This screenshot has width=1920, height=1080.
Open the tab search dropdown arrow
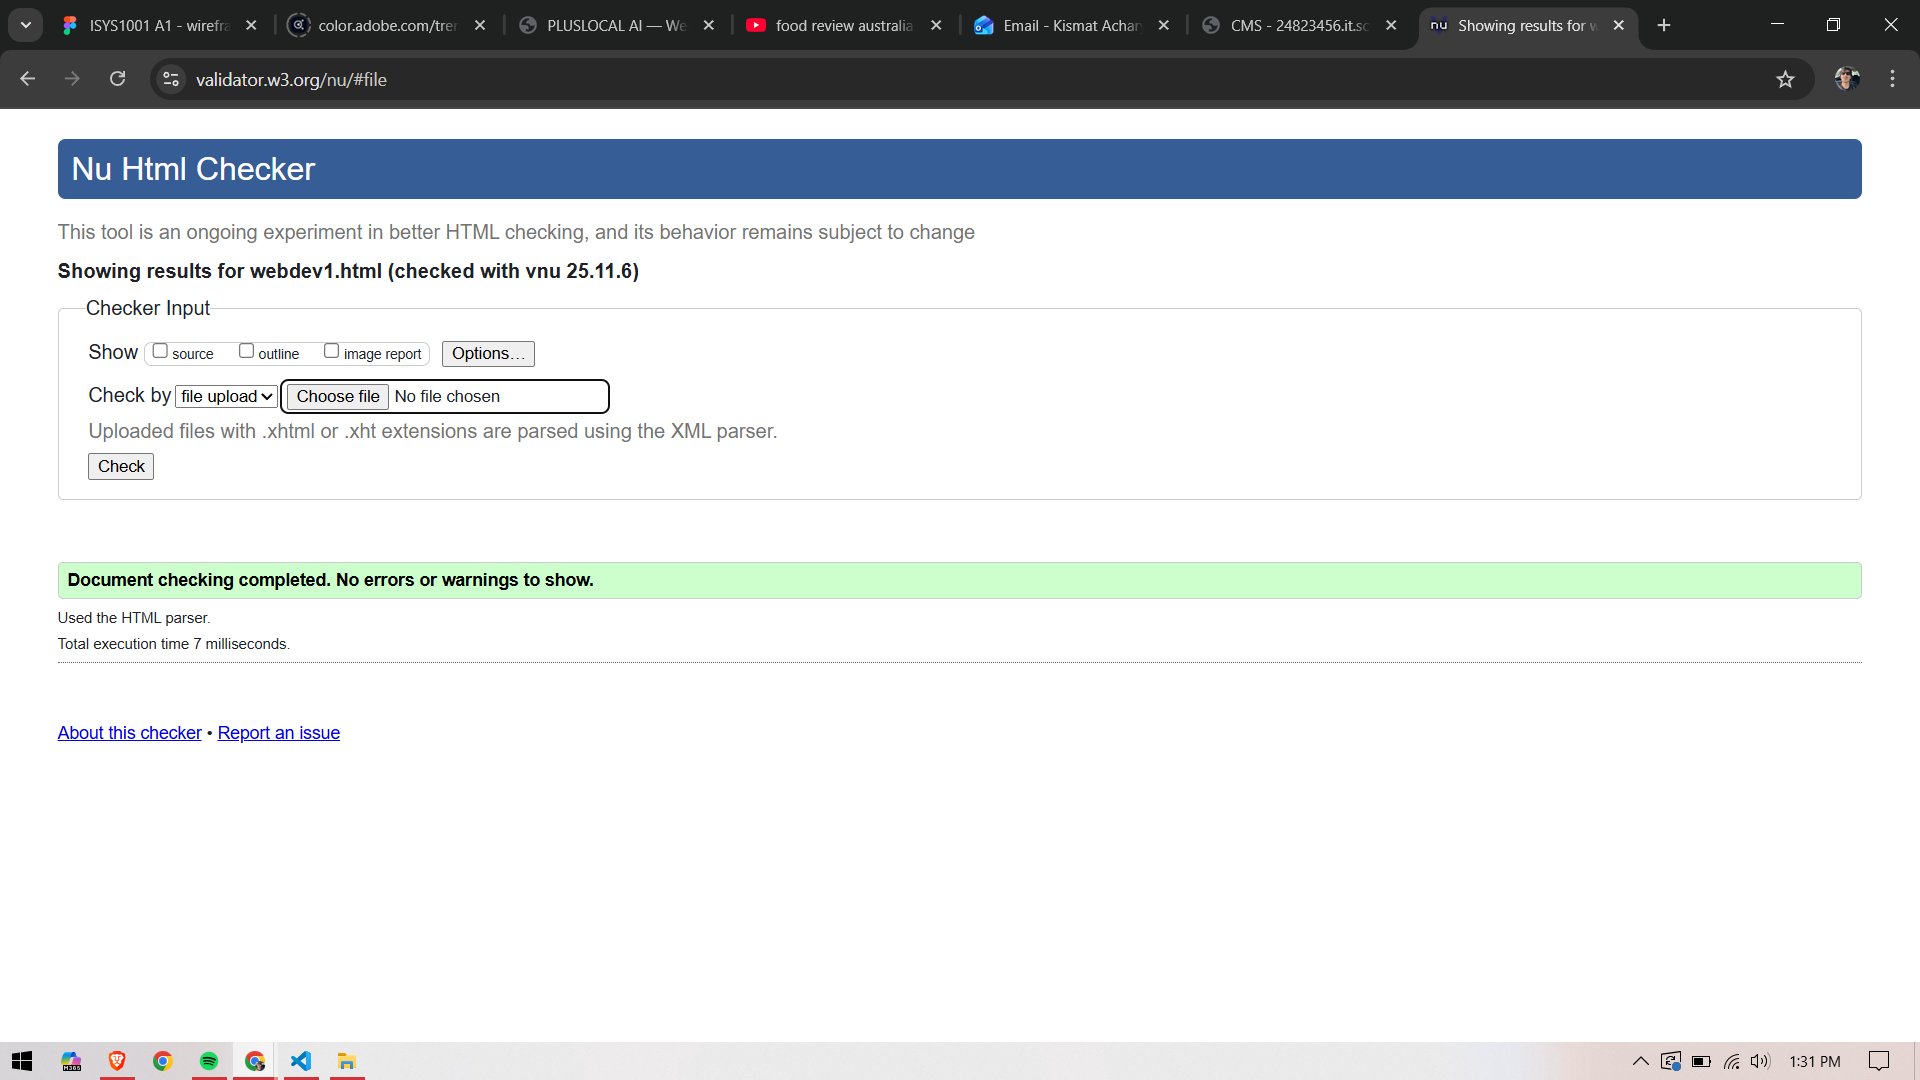tap(26, 26)
